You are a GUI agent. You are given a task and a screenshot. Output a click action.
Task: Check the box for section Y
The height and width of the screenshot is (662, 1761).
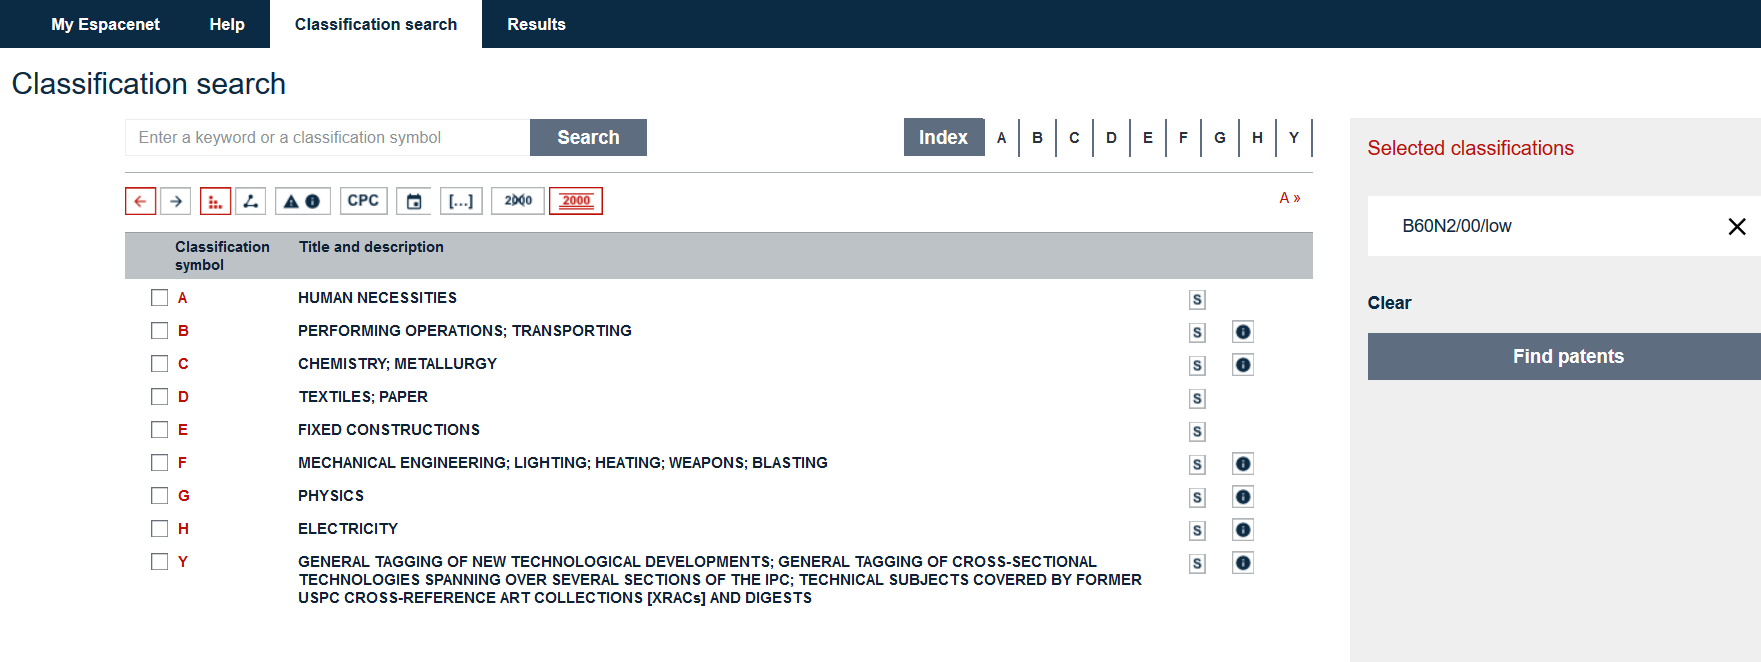pyautogui.click(x=159, y=561)
